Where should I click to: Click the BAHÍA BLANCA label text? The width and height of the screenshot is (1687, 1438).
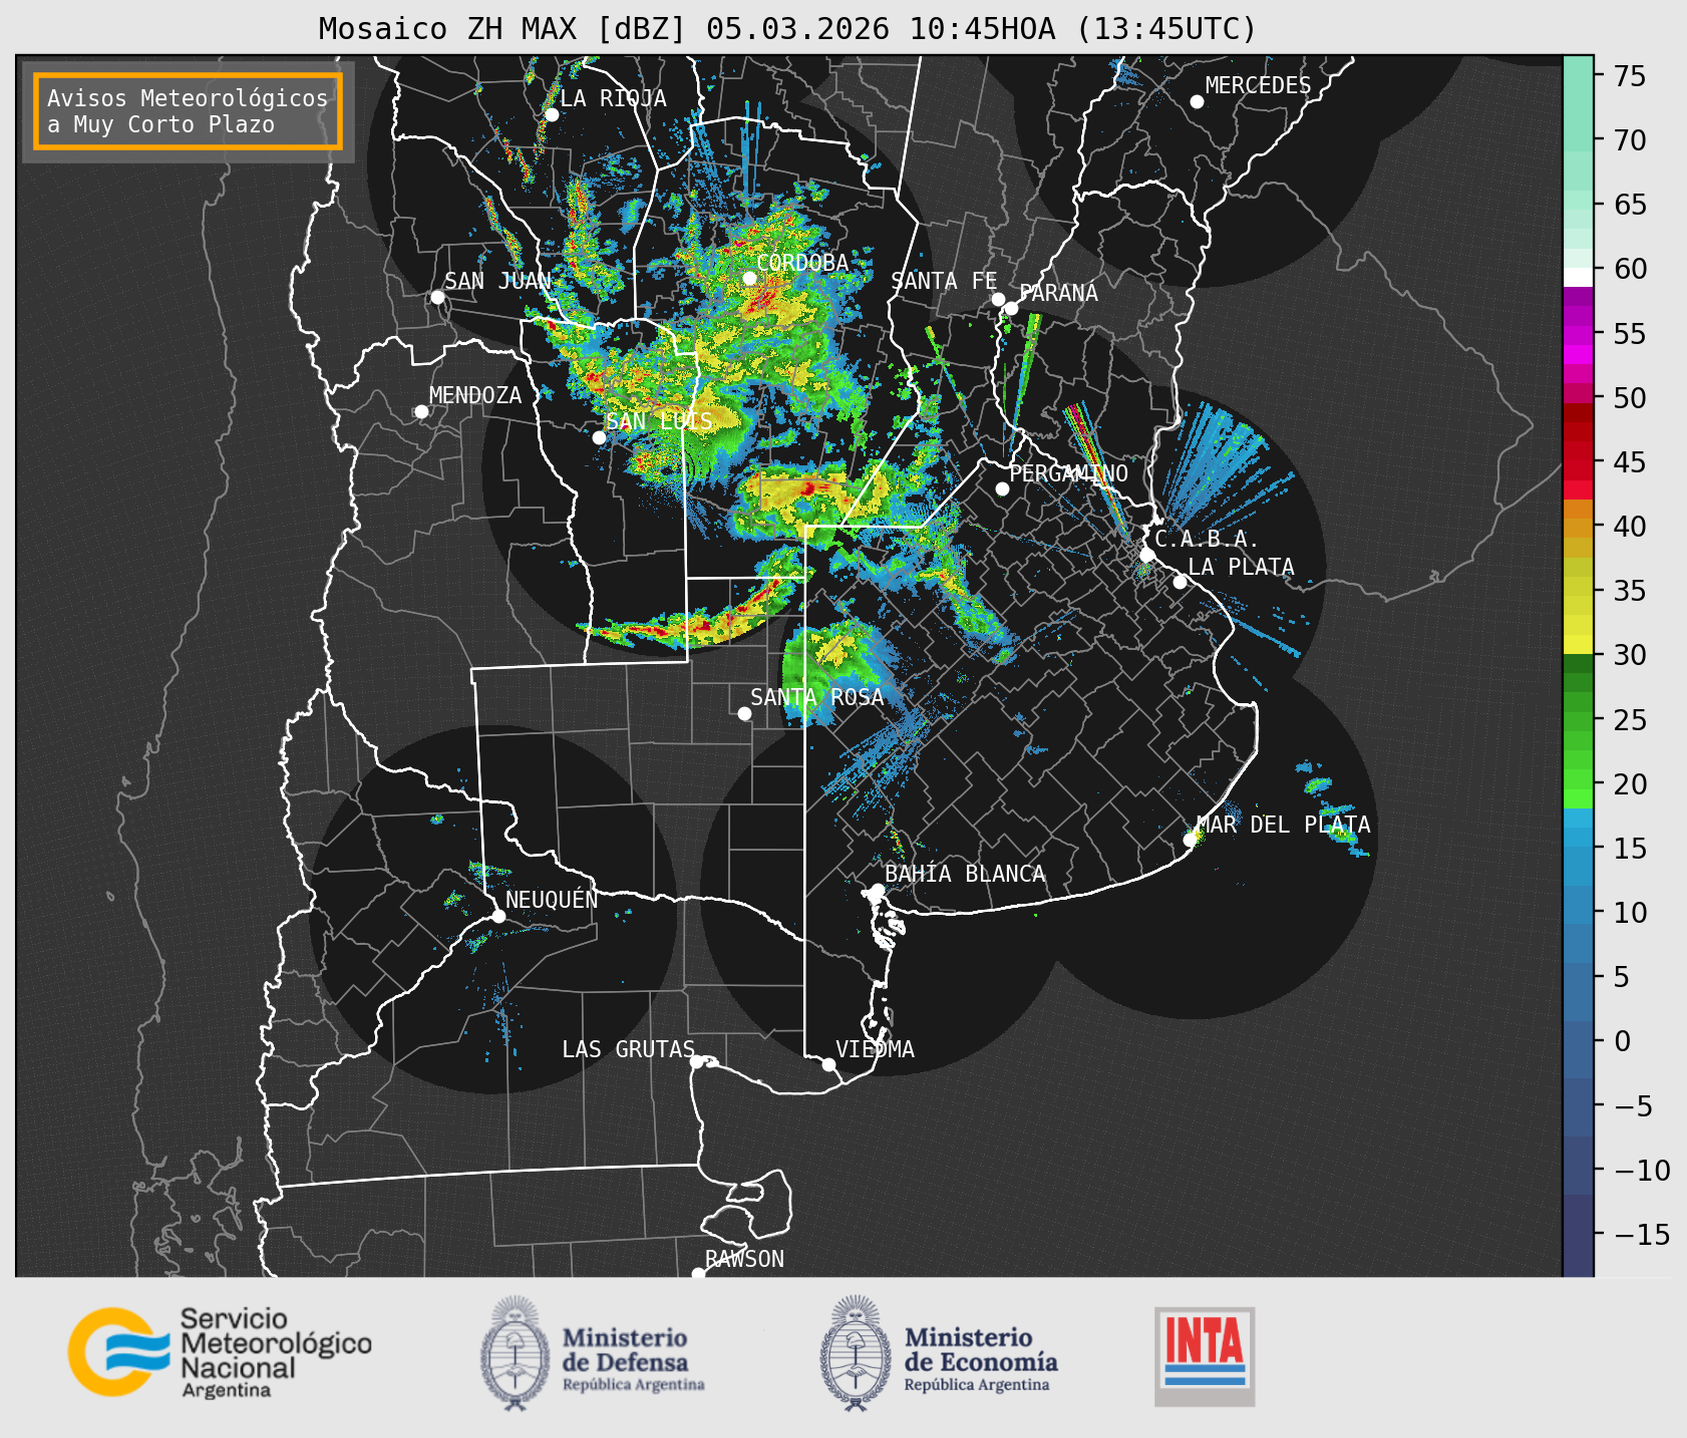(965, 874)
